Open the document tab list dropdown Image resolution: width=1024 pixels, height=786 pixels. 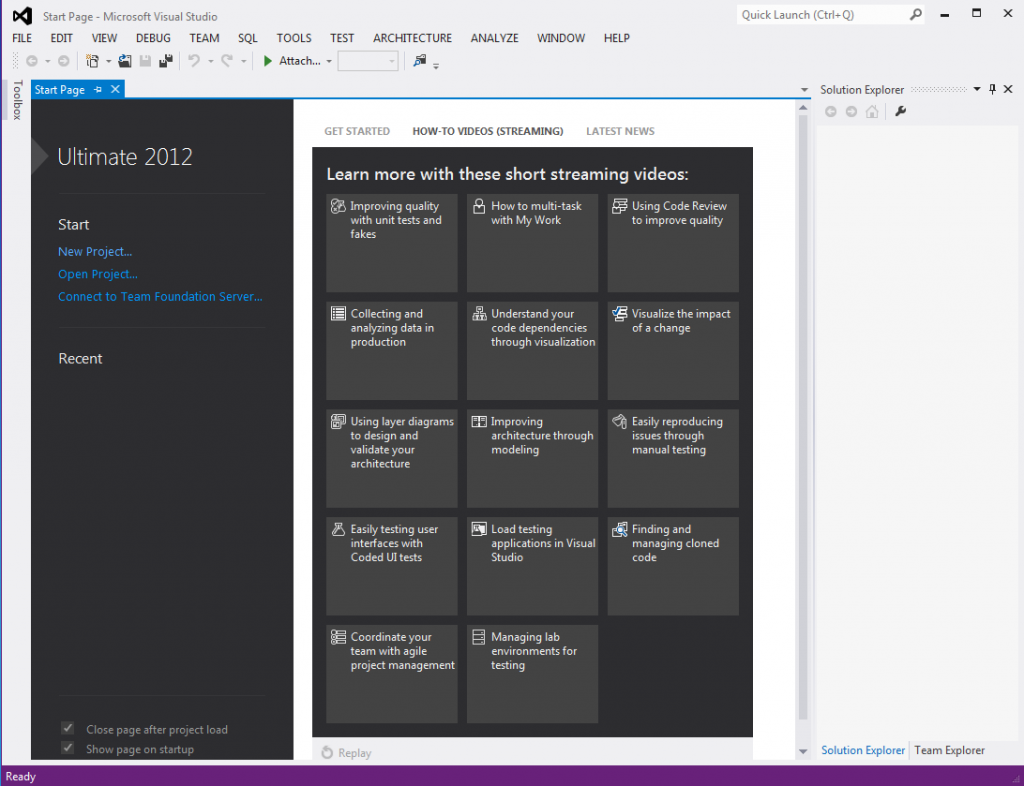804,90
